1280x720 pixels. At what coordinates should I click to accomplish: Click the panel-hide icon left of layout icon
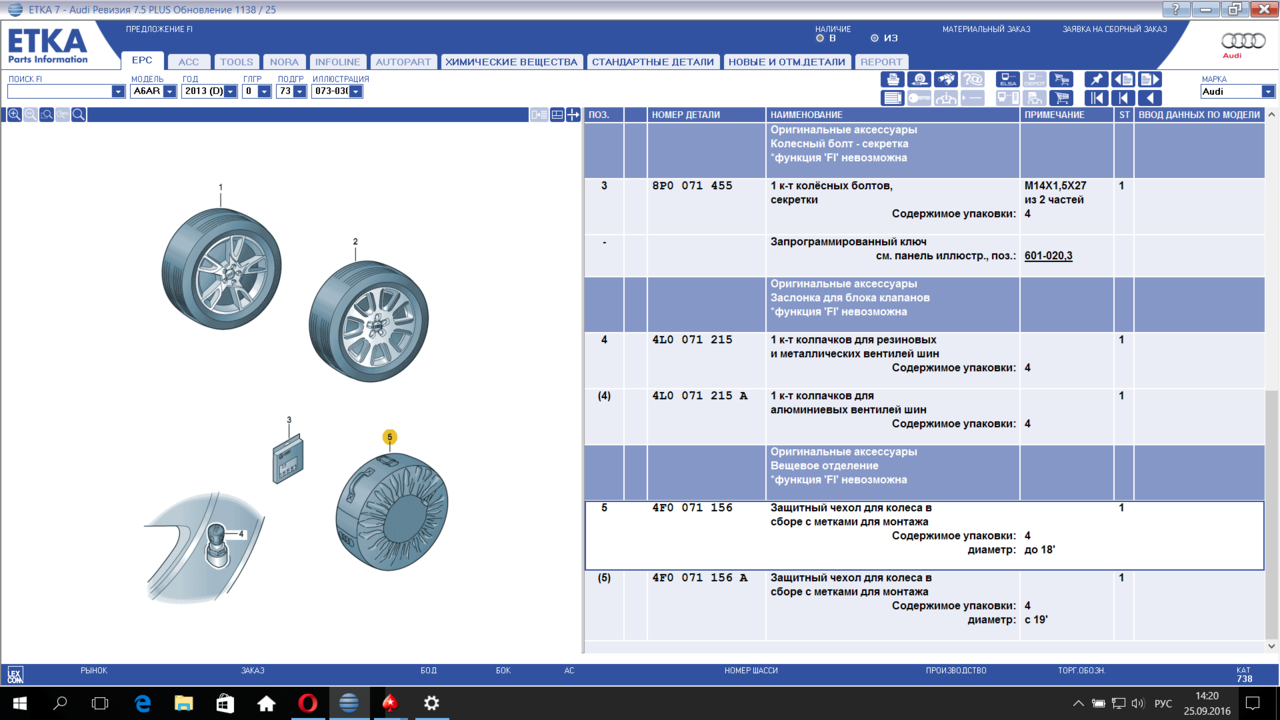point(539,115)
